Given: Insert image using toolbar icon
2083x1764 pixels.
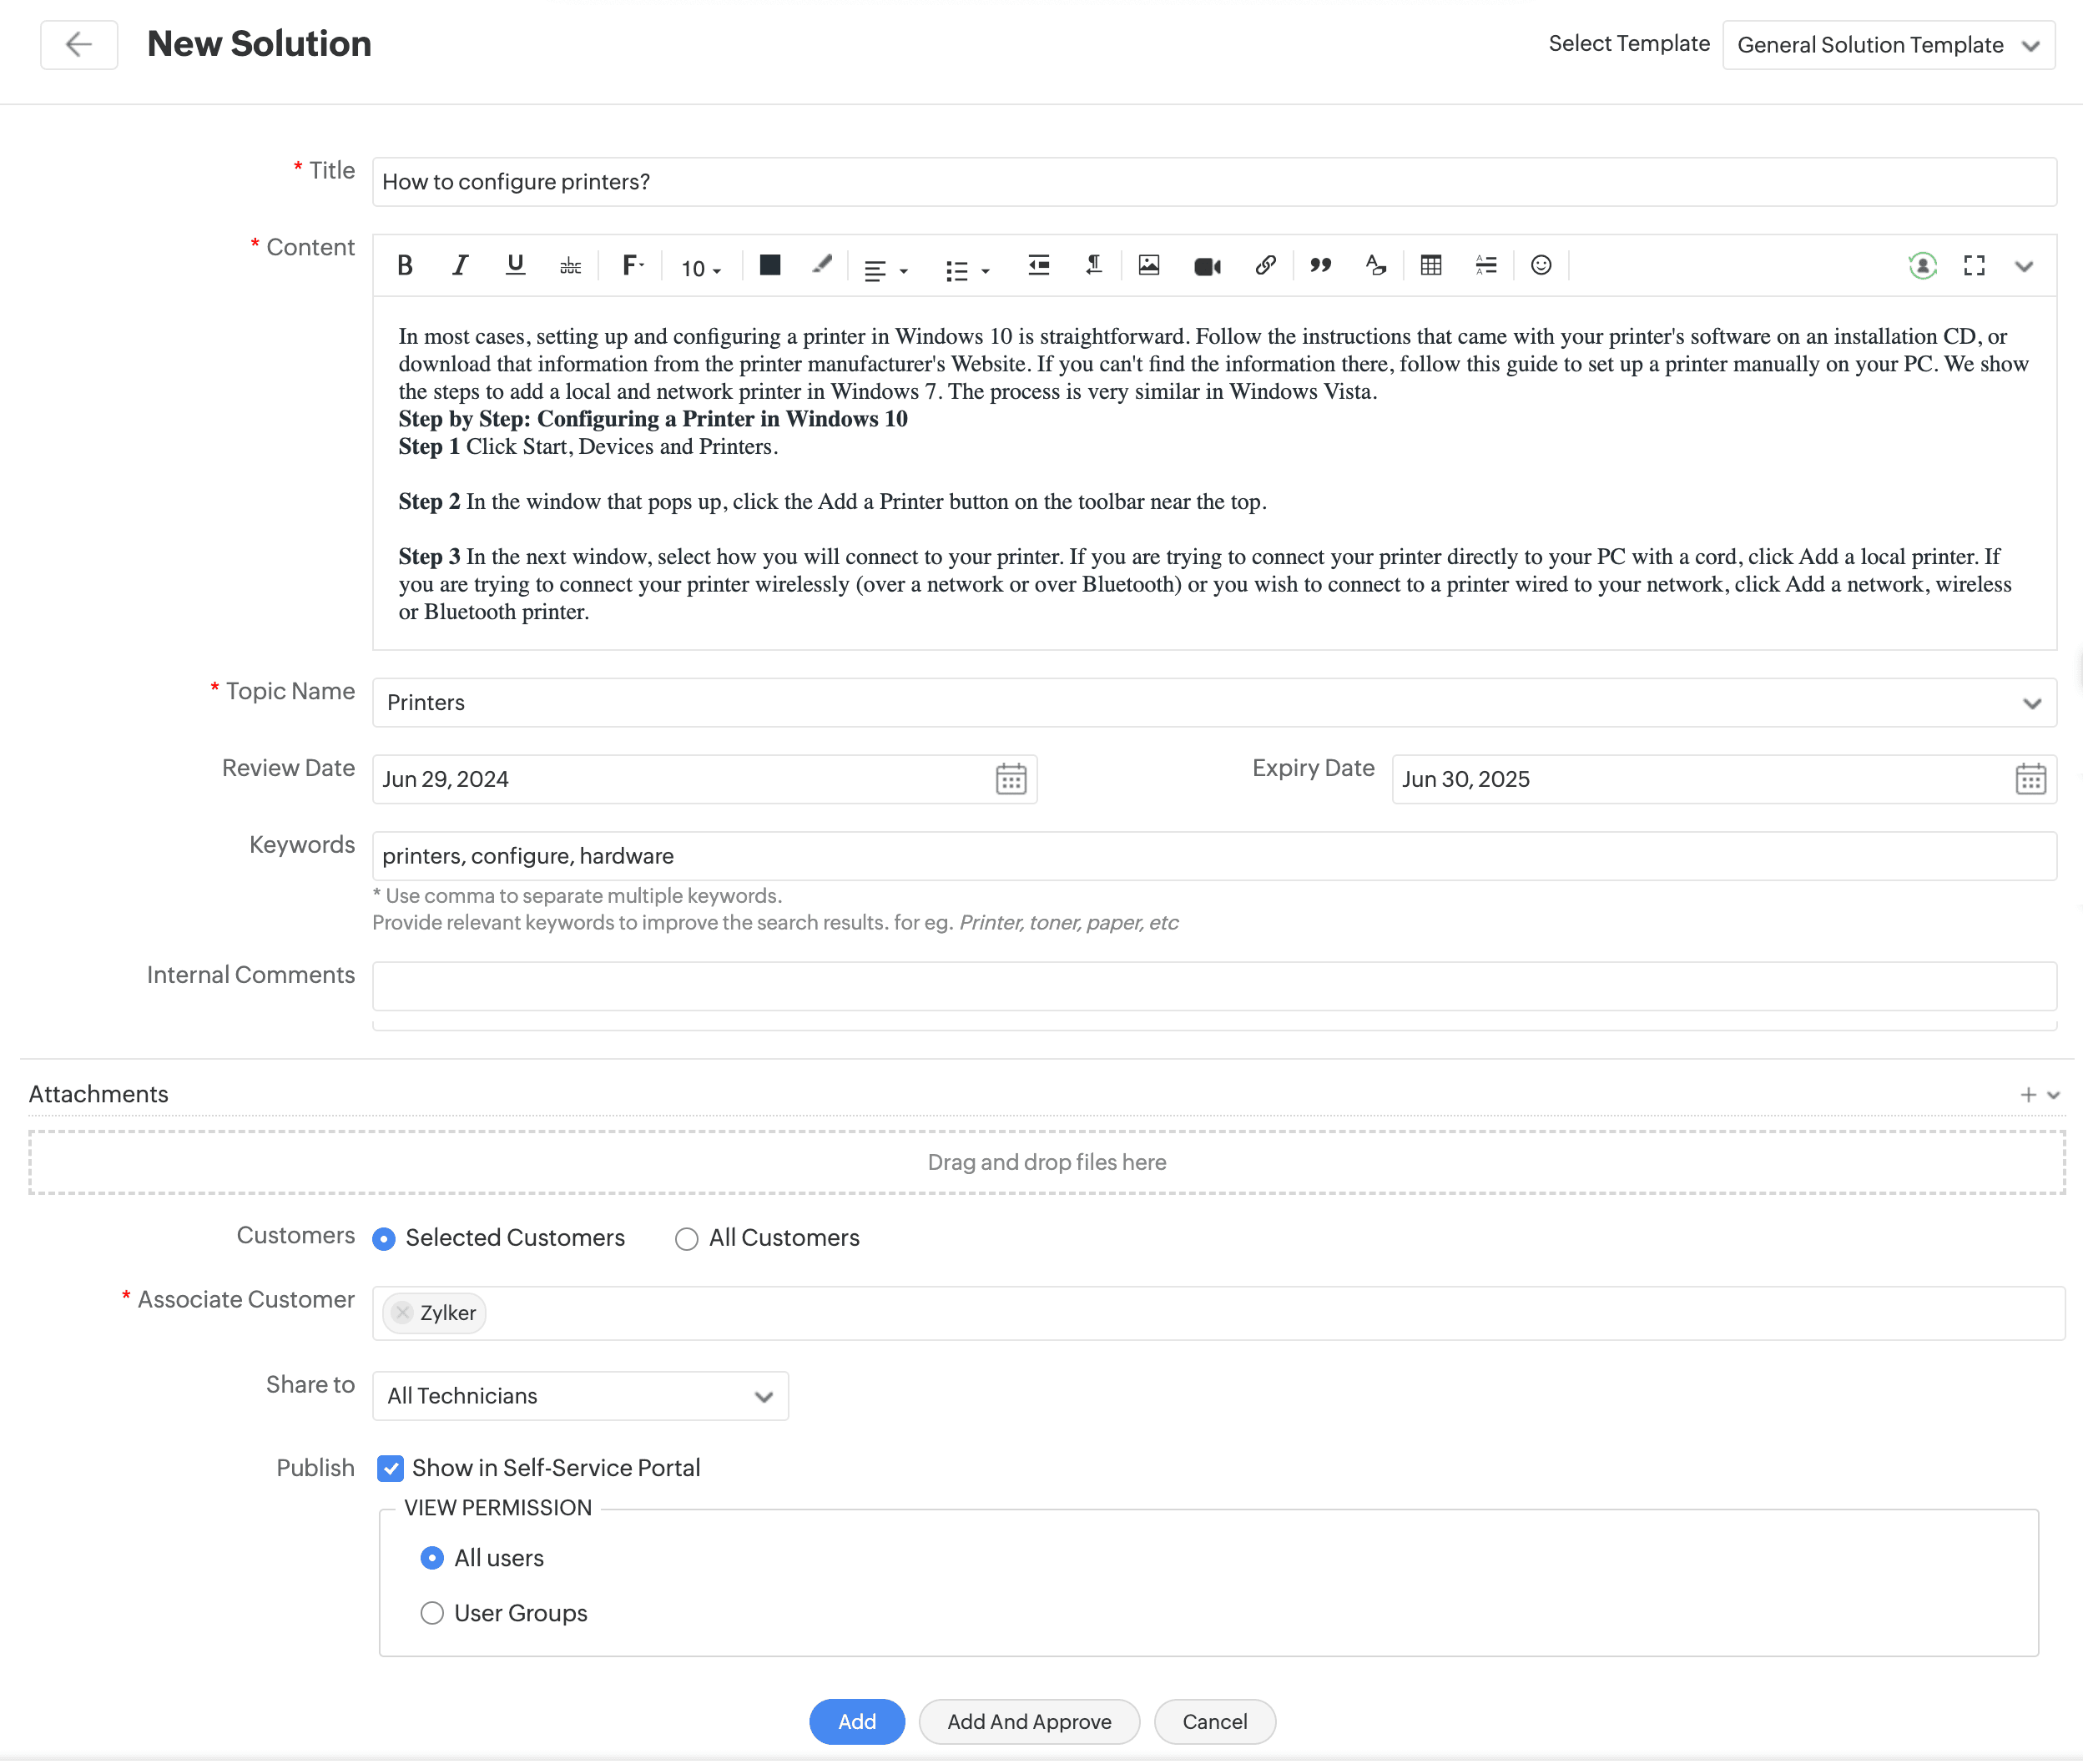Looking at the screenshot, I should (1149, 265).
